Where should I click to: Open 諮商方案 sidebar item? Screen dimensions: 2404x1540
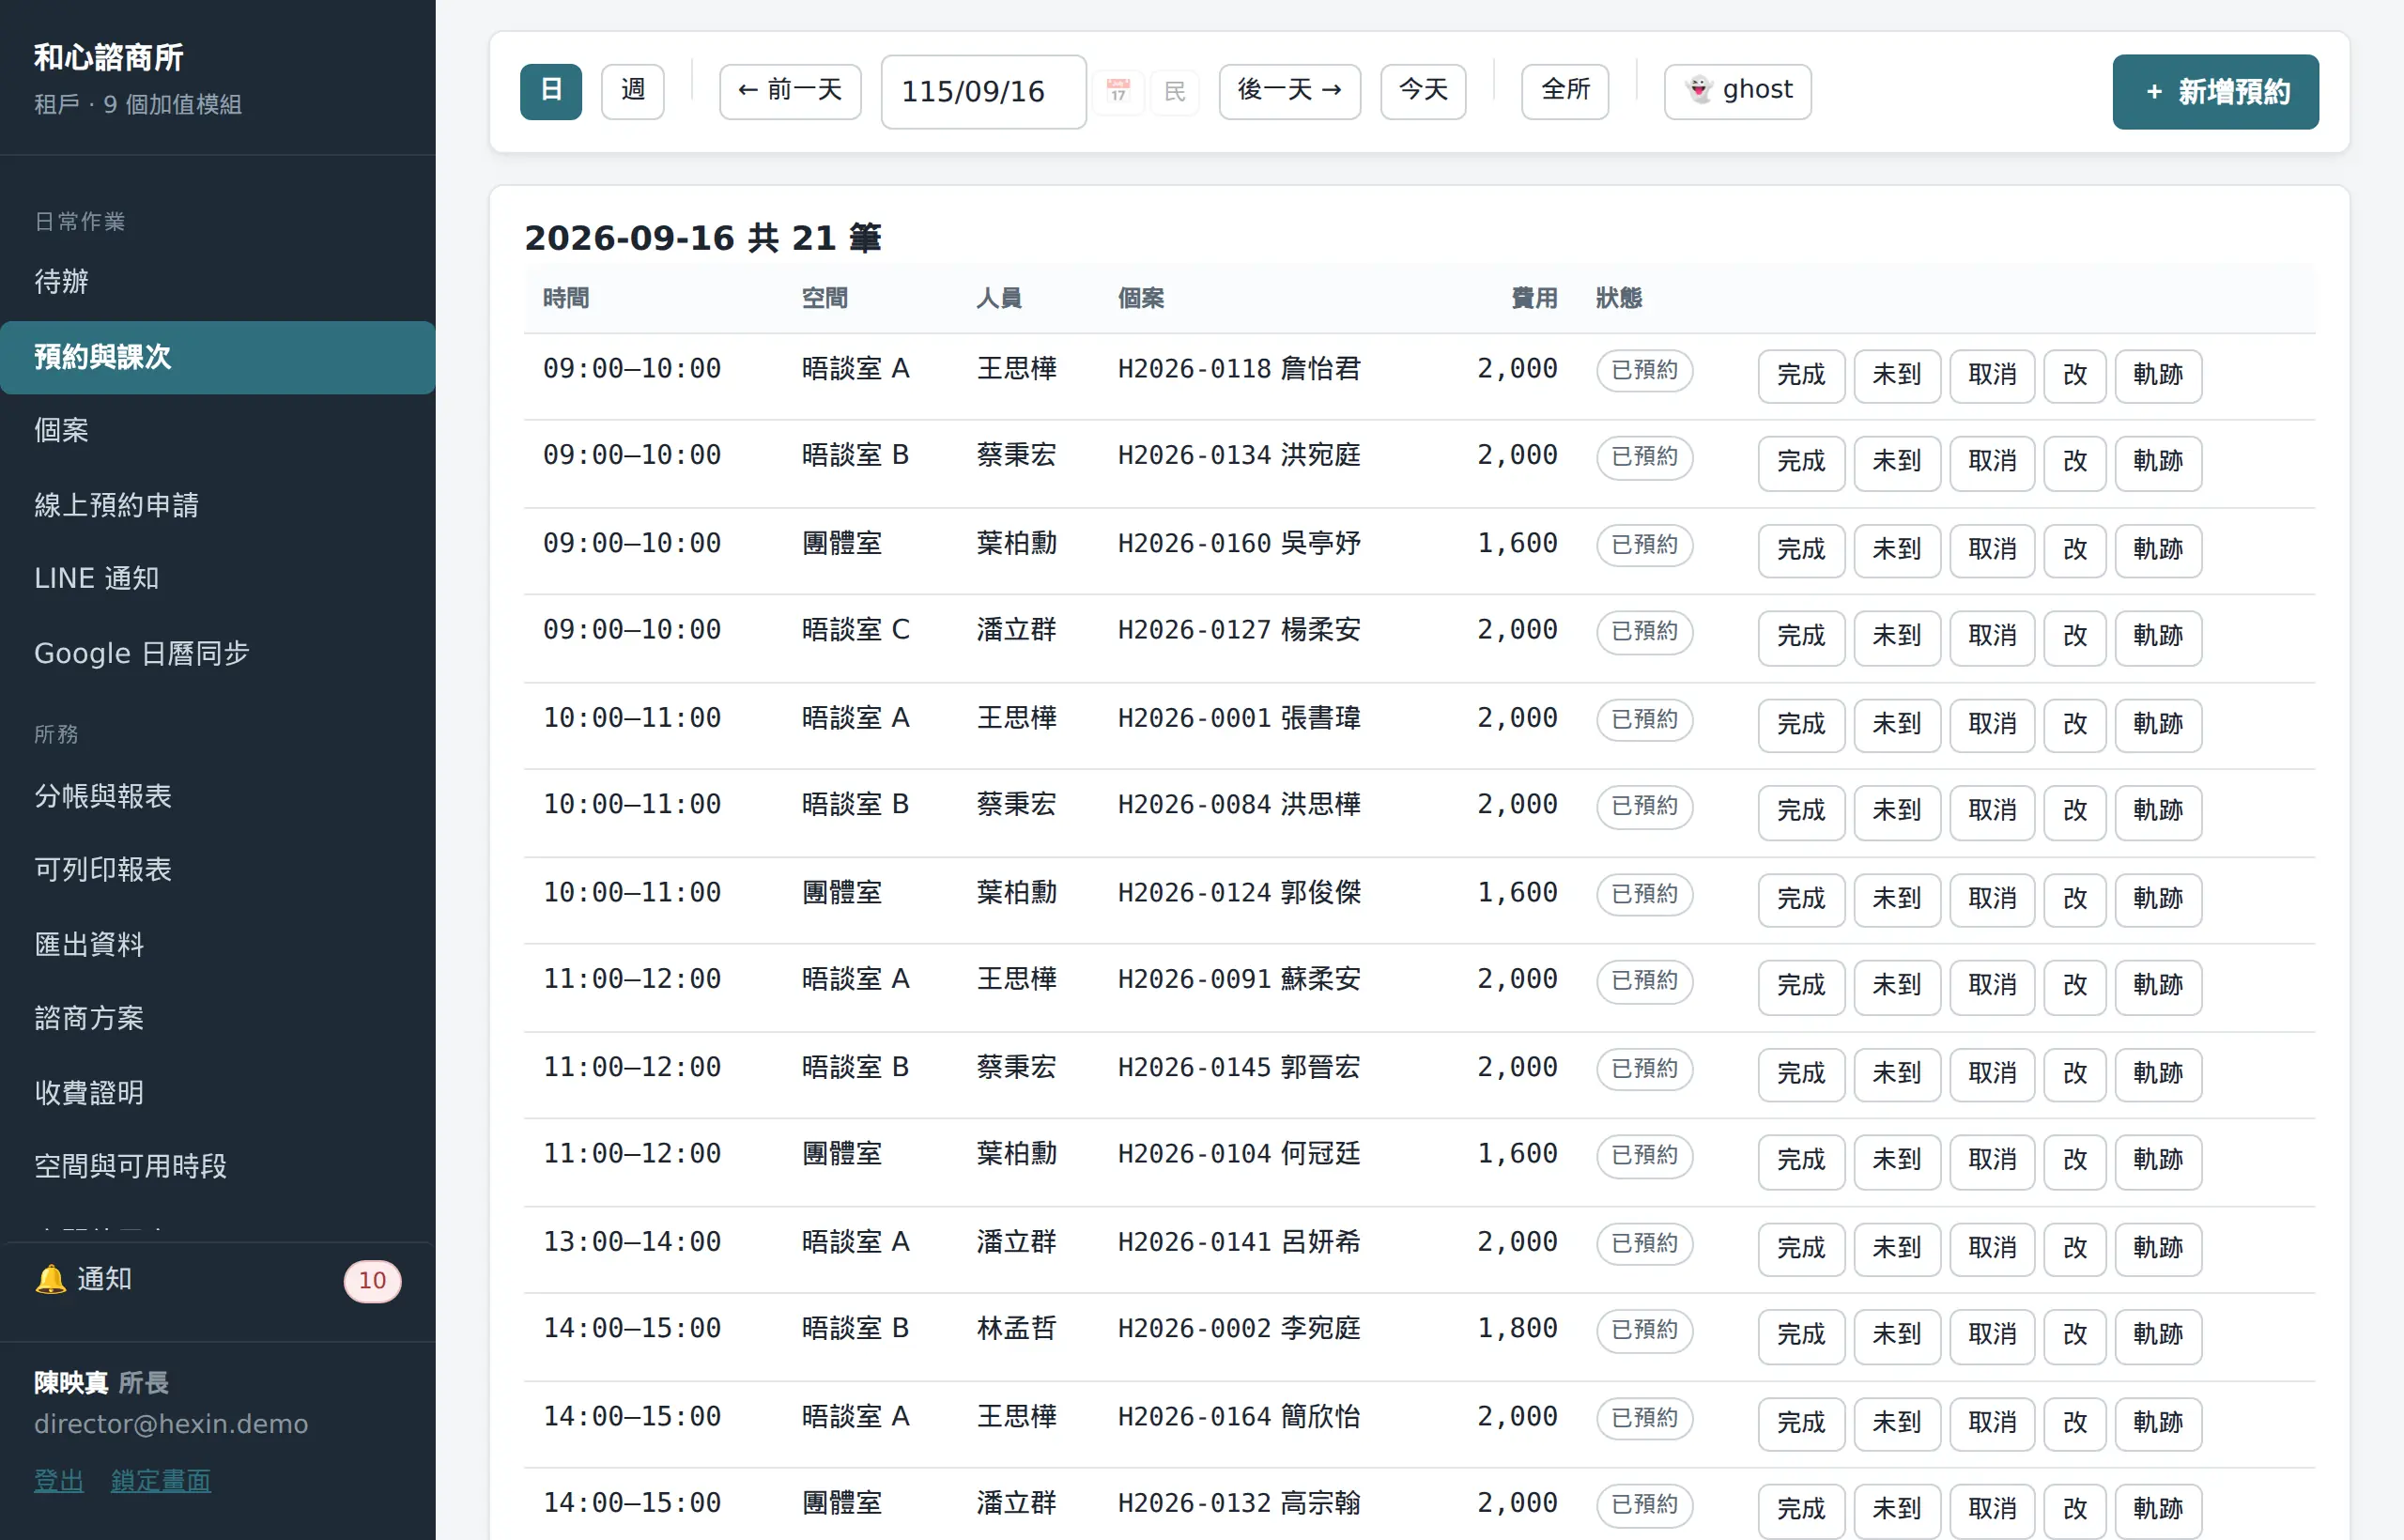217,1018
